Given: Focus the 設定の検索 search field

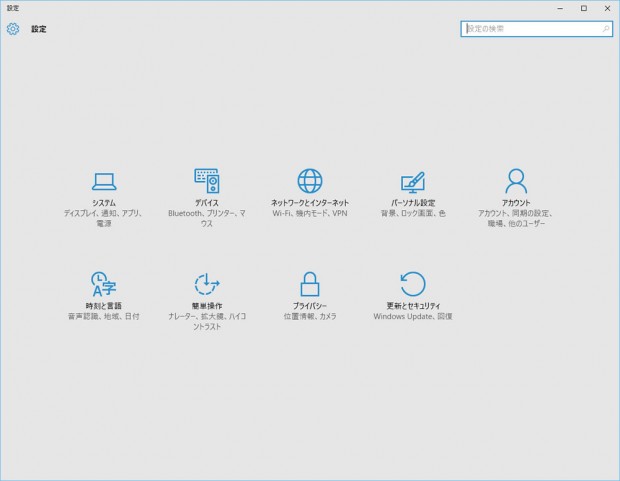Looking at the screenshot, I should point(537,29).
